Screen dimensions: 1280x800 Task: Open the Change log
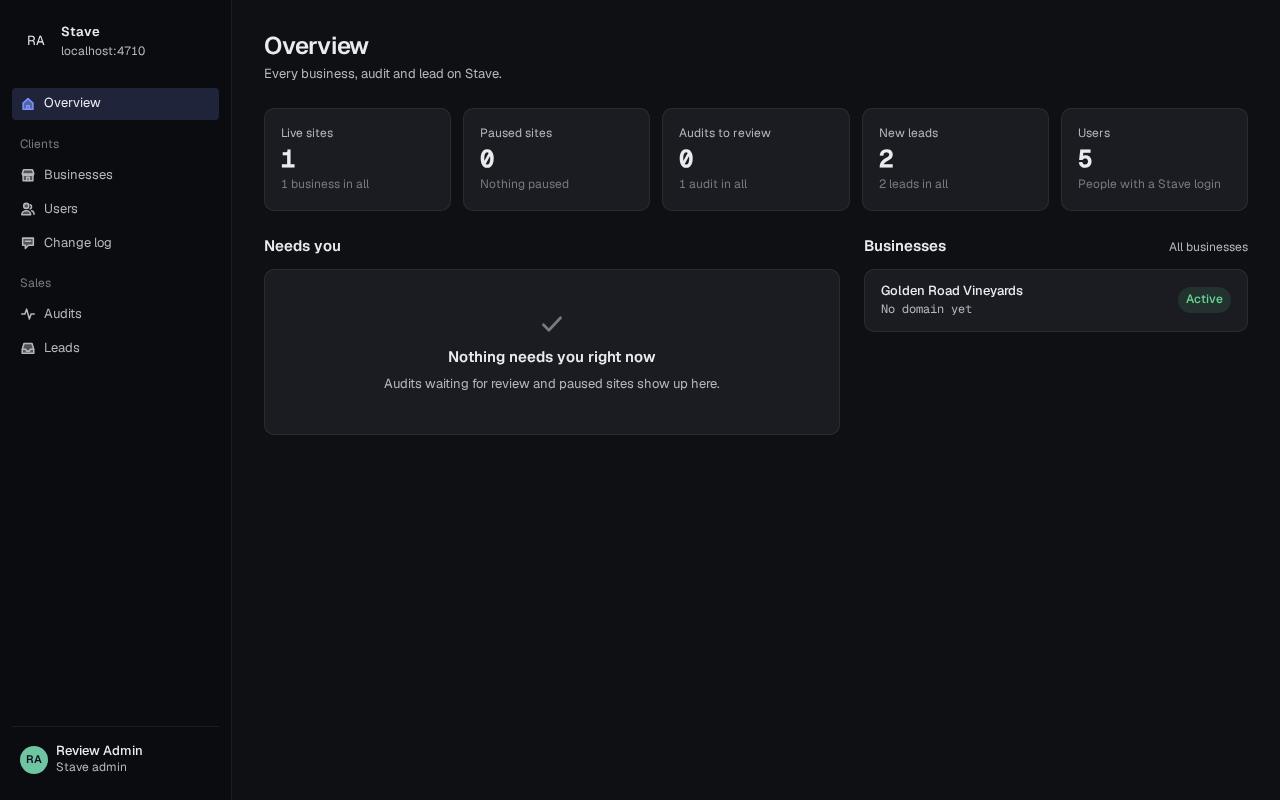click(x=115, y=244)
